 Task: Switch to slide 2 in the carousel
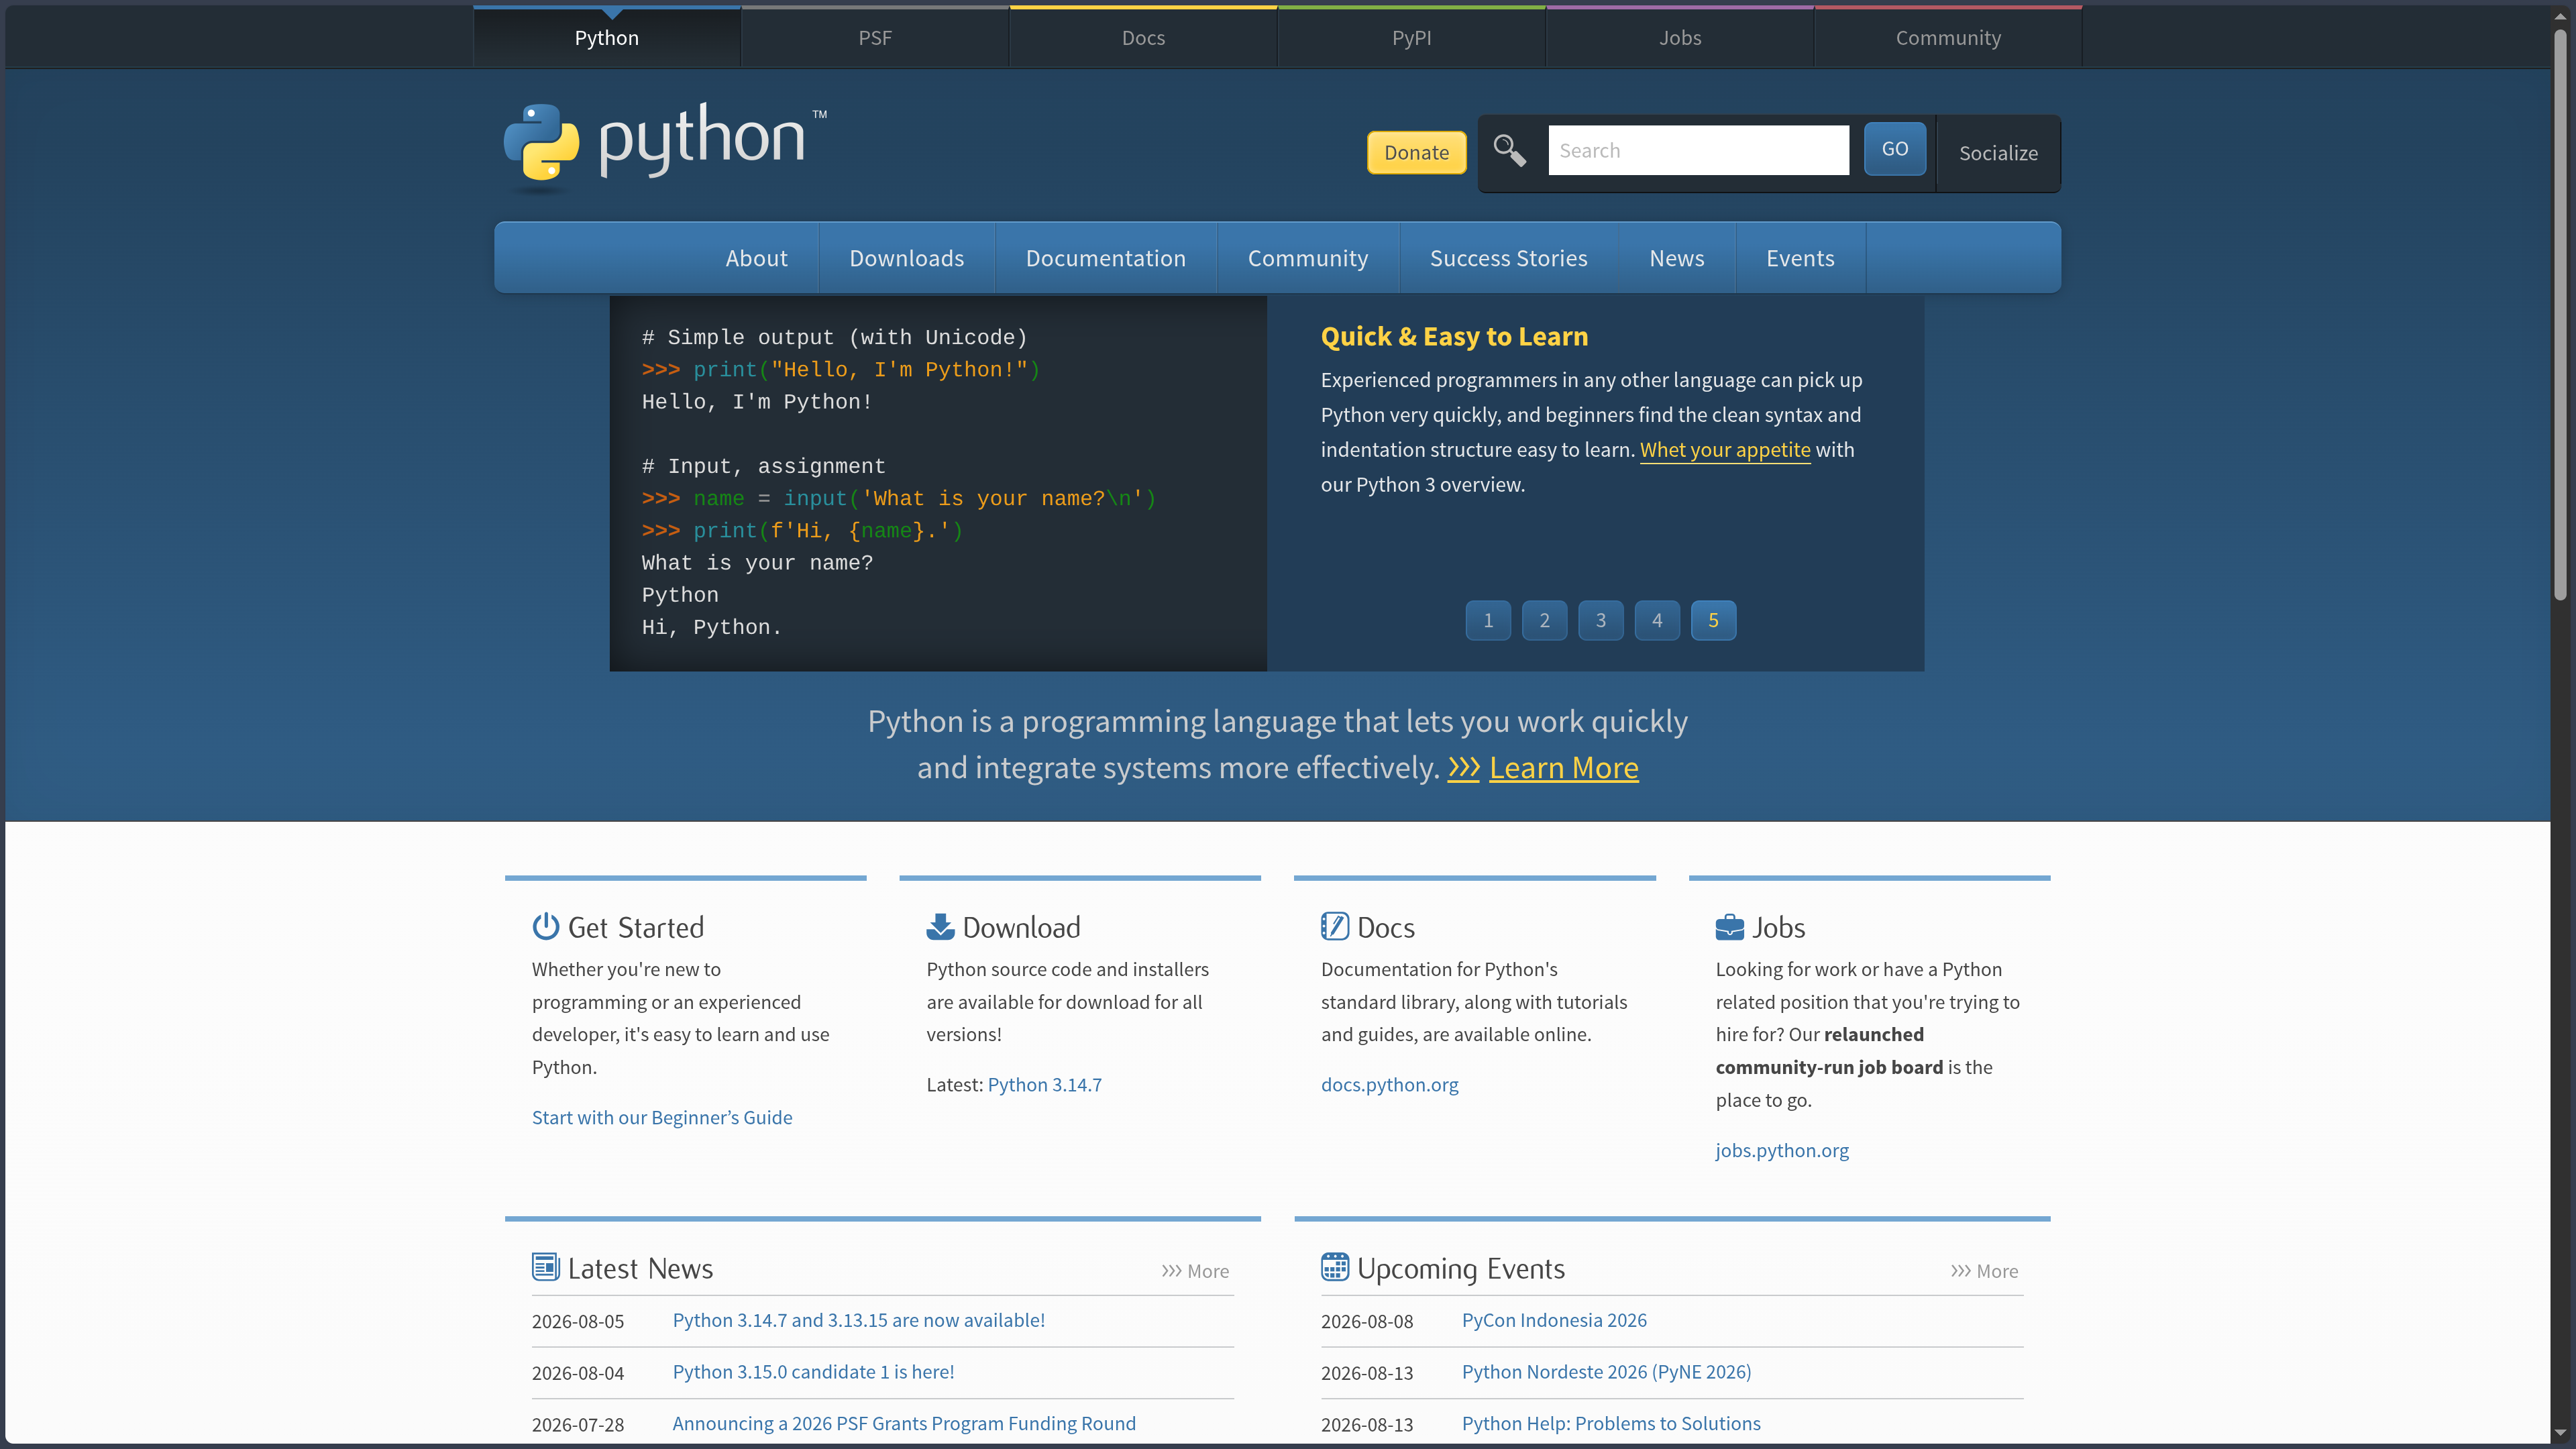click(x=1544, y=620)
